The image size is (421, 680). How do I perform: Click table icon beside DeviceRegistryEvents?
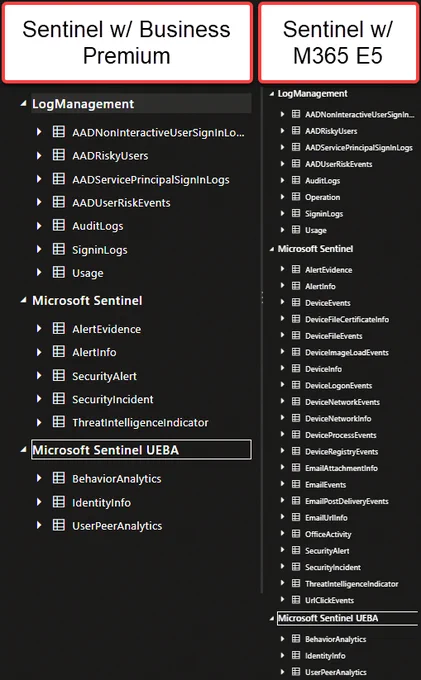pyautogui.click(x=296, y=451)
